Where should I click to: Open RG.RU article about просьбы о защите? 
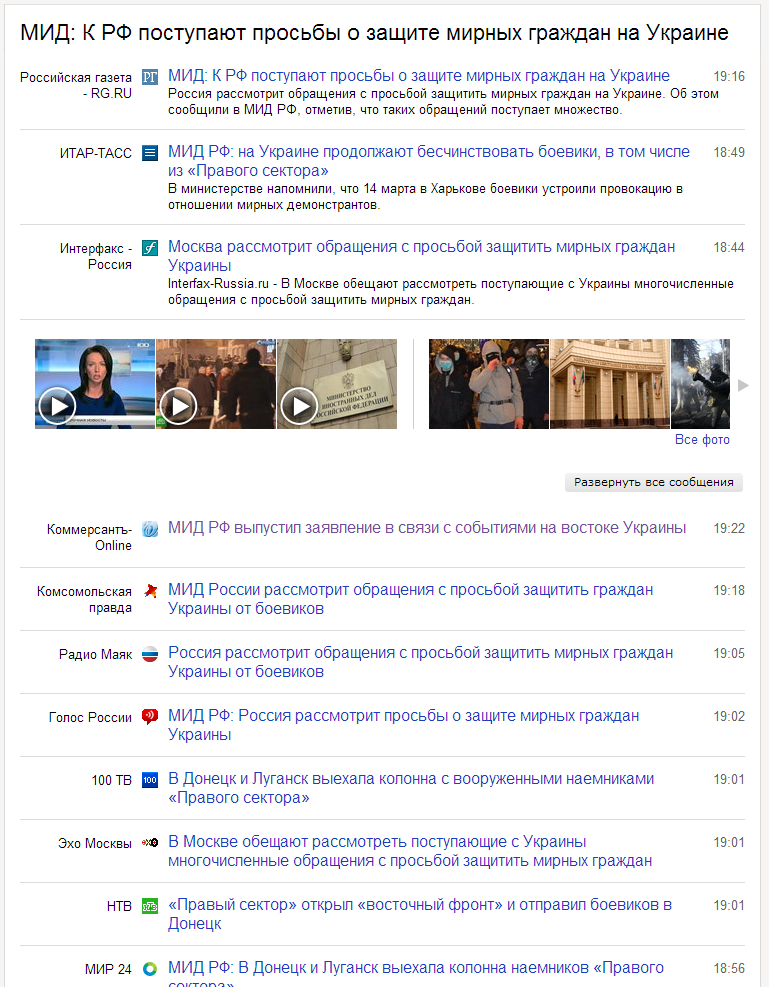[418, 76]
